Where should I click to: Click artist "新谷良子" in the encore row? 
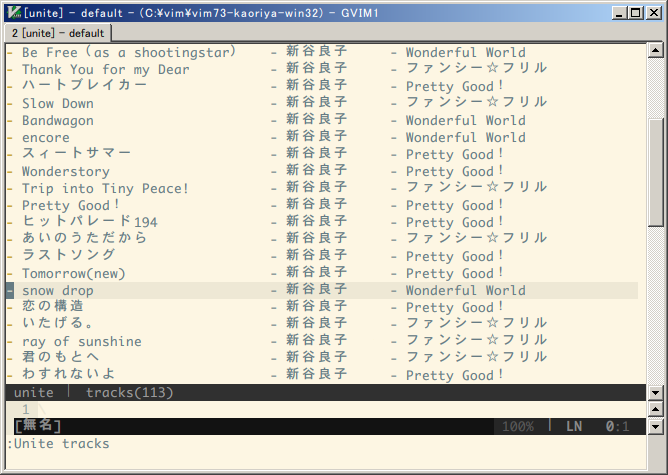pos(317,137)
